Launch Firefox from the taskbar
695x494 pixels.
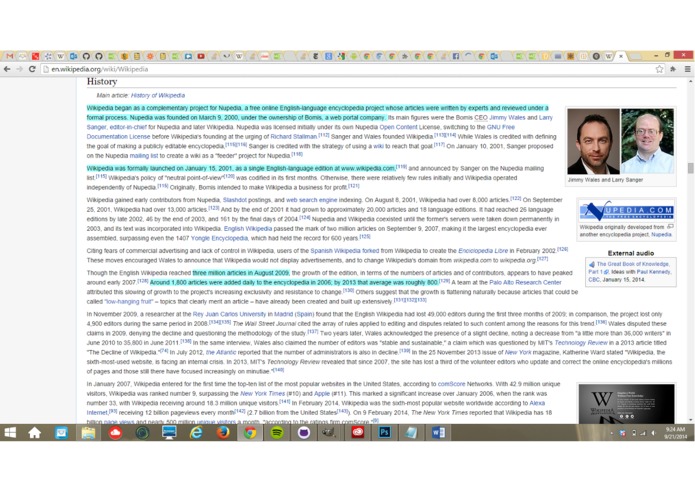[223, 432]
